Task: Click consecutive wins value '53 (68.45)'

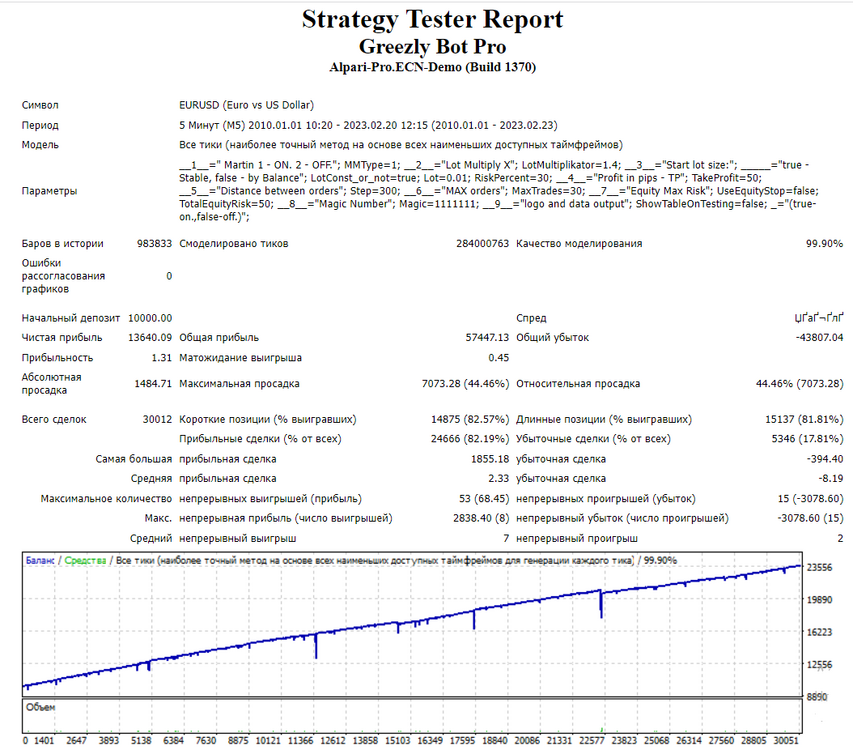Action: [x=484, y=499]
